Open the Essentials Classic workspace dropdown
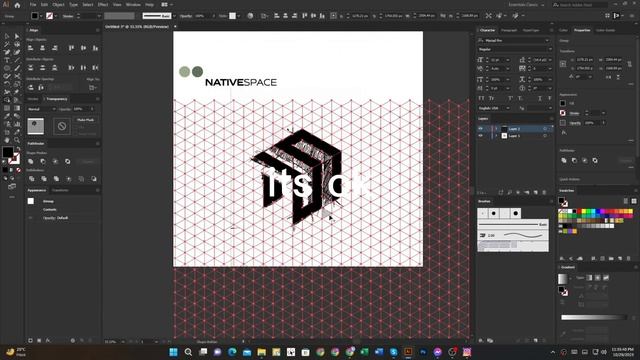 tap(526, 5)
